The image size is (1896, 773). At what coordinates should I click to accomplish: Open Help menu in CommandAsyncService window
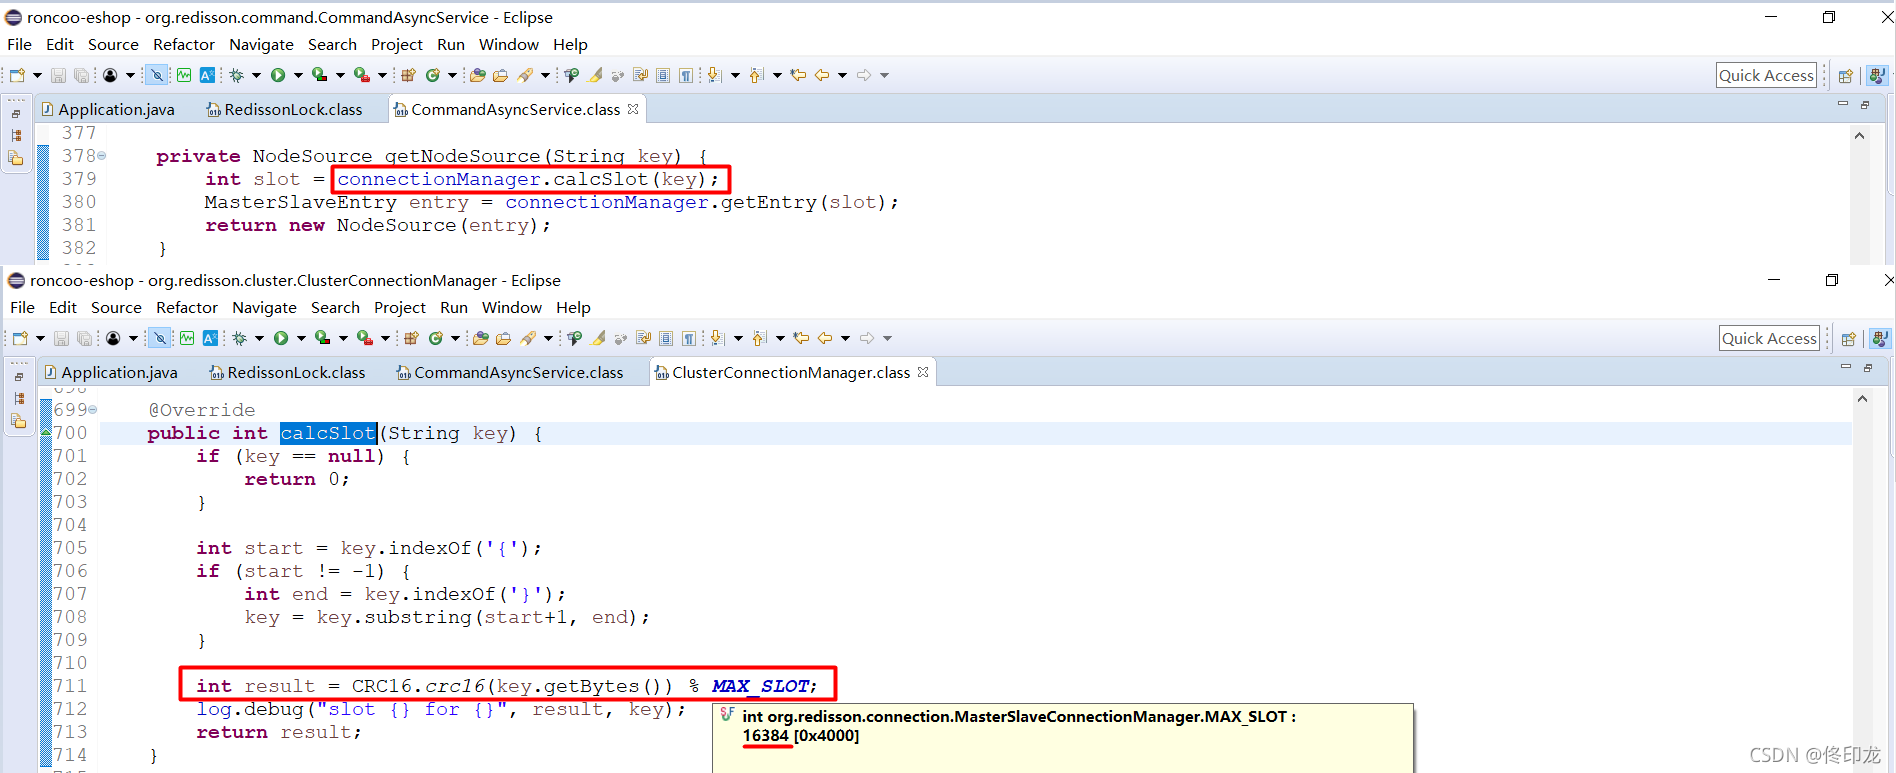click(x=570, y=44)
